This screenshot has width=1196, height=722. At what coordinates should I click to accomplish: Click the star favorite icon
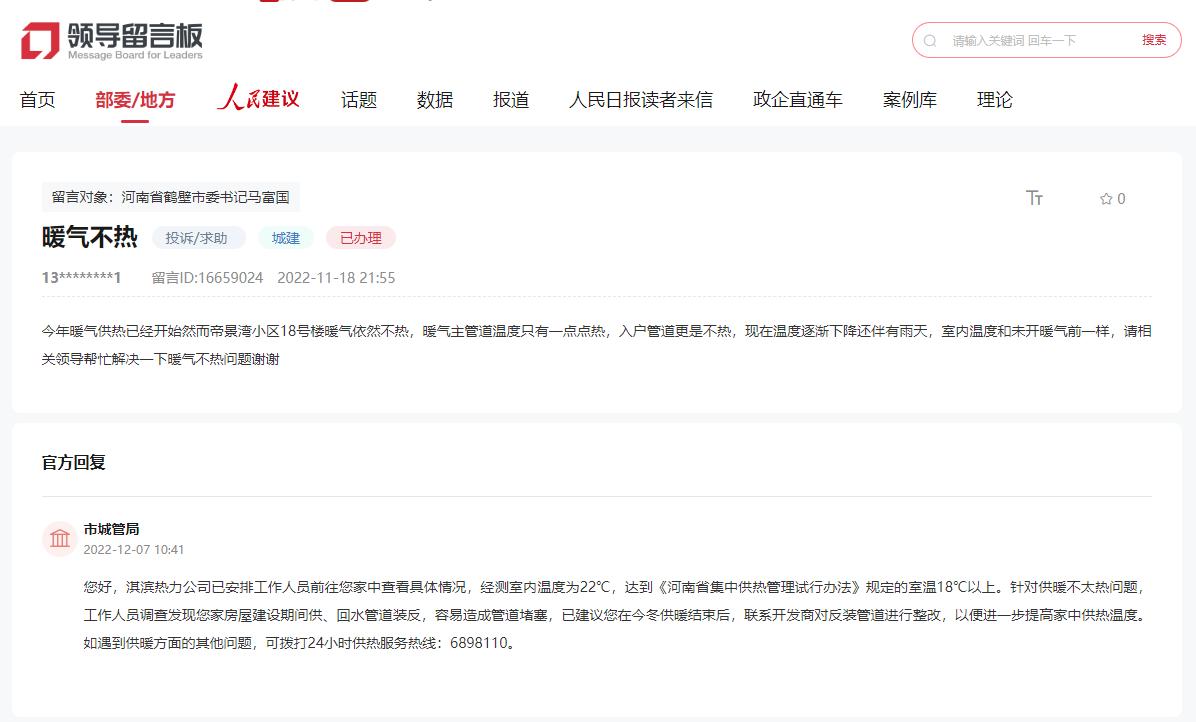pyautogui.click(x=1106, y=199)
